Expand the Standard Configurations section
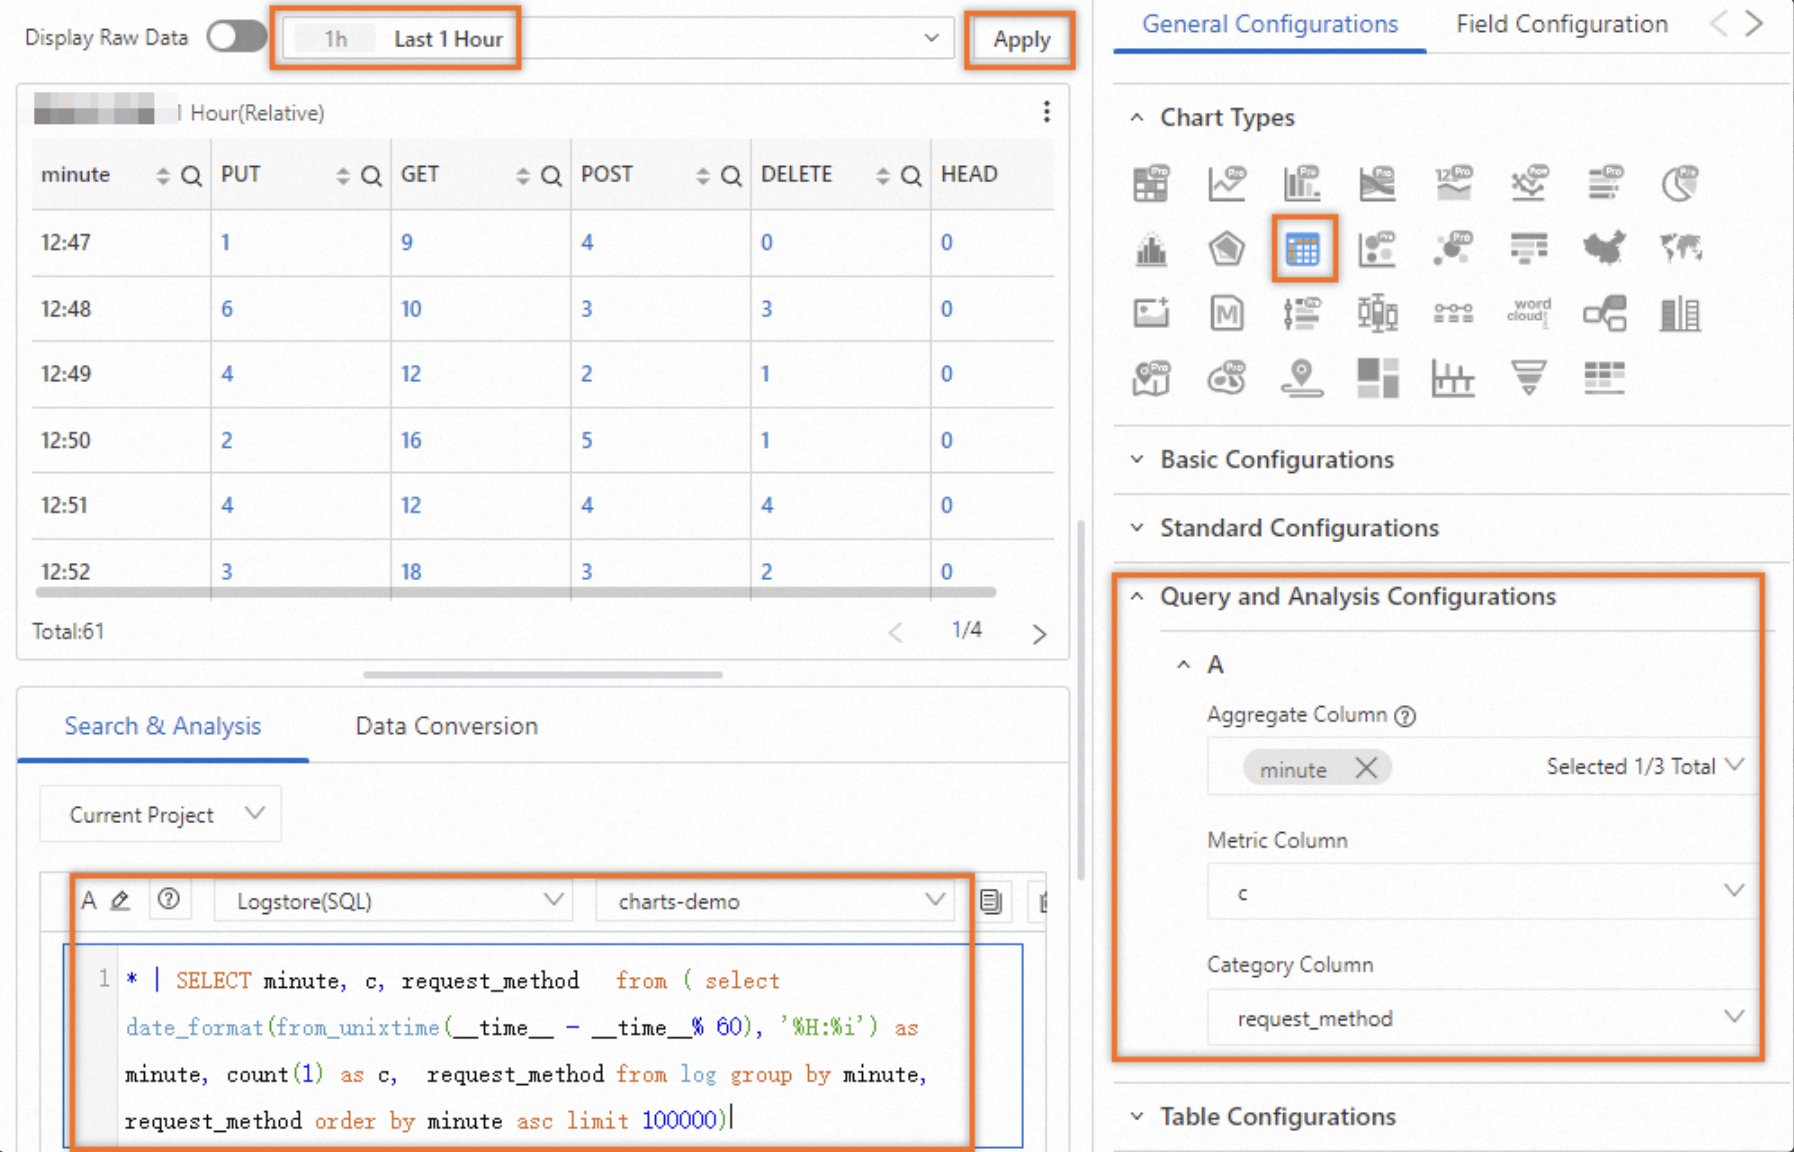 coord(1137,528)
